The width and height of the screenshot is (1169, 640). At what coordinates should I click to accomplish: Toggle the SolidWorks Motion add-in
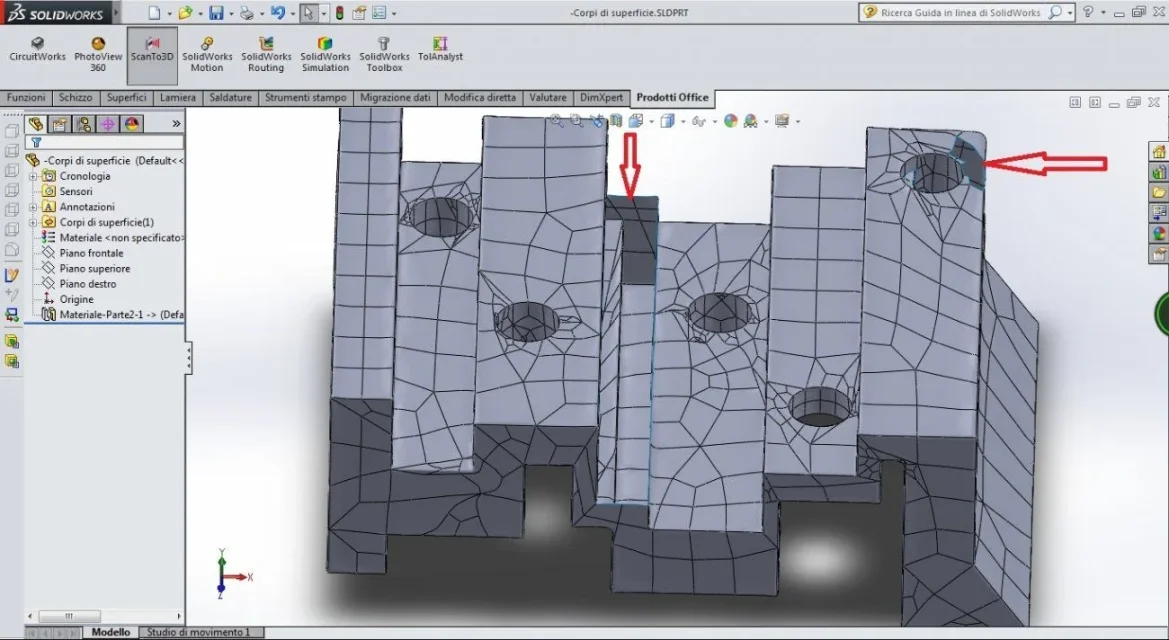(207, 50)
